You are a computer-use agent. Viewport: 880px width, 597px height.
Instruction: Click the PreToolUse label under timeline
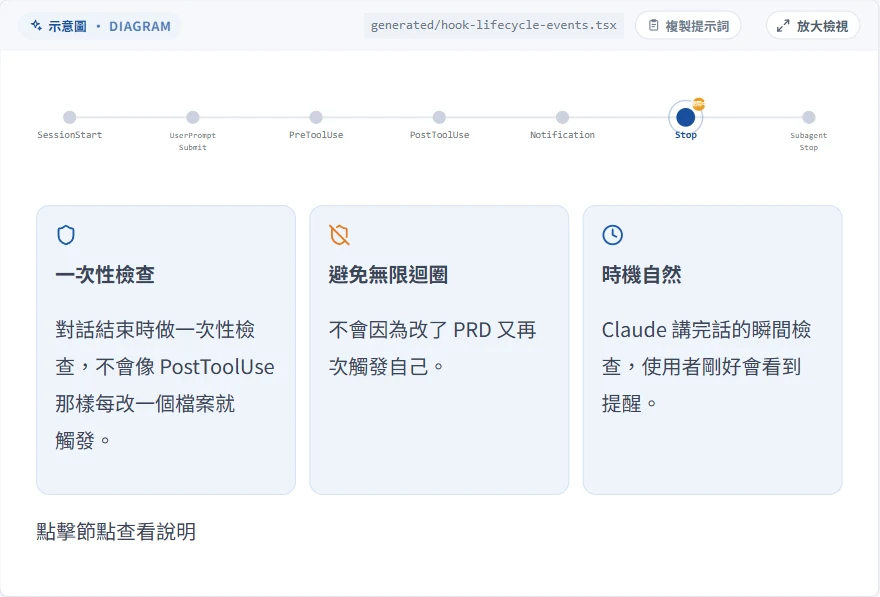tap(316, 135)
